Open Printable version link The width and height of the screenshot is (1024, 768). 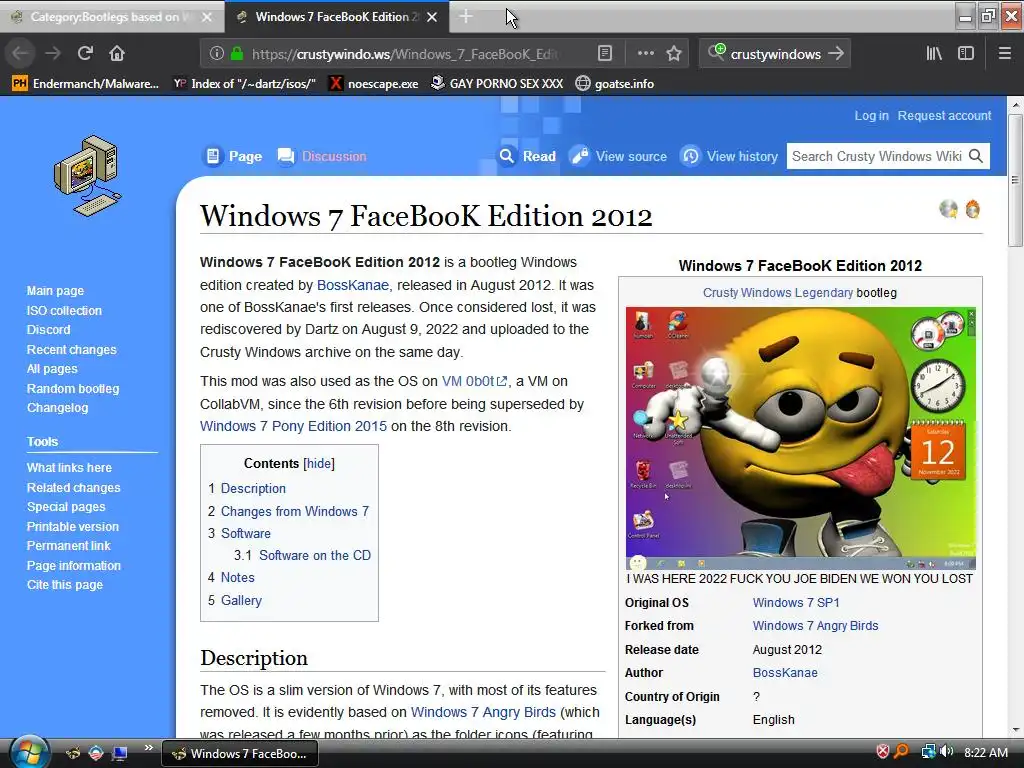72,526
